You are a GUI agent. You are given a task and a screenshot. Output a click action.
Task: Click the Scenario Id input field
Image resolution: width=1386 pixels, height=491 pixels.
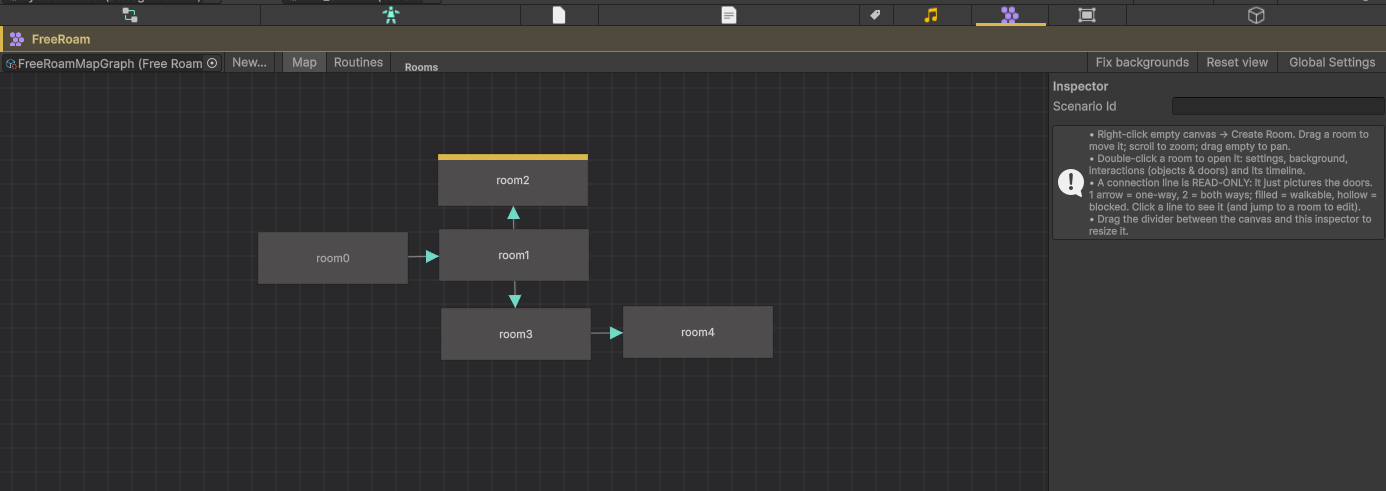click(1278, 106)
